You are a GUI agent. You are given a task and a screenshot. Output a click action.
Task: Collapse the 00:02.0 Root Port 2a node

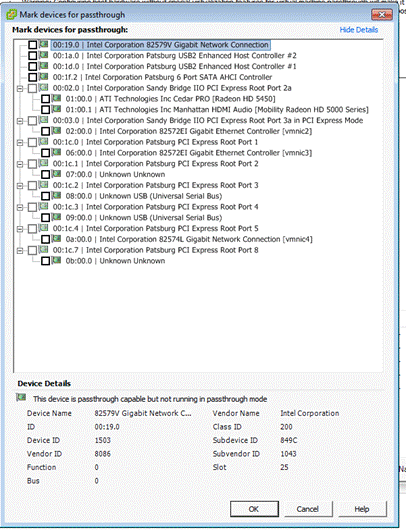20,89
